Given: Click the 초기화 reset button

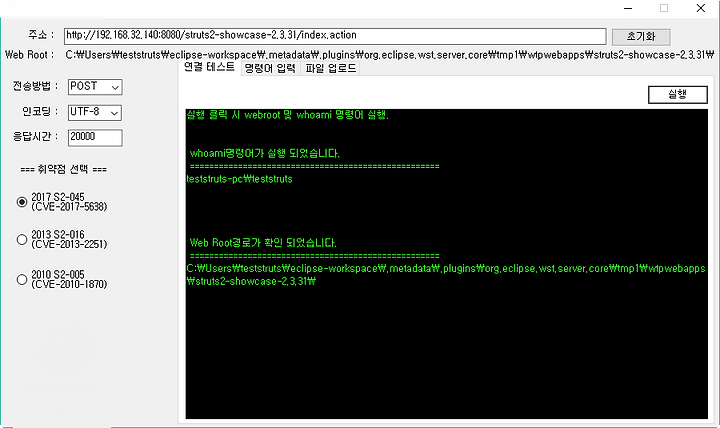Looking at the screenshot, I should click(x=641, y=37).
